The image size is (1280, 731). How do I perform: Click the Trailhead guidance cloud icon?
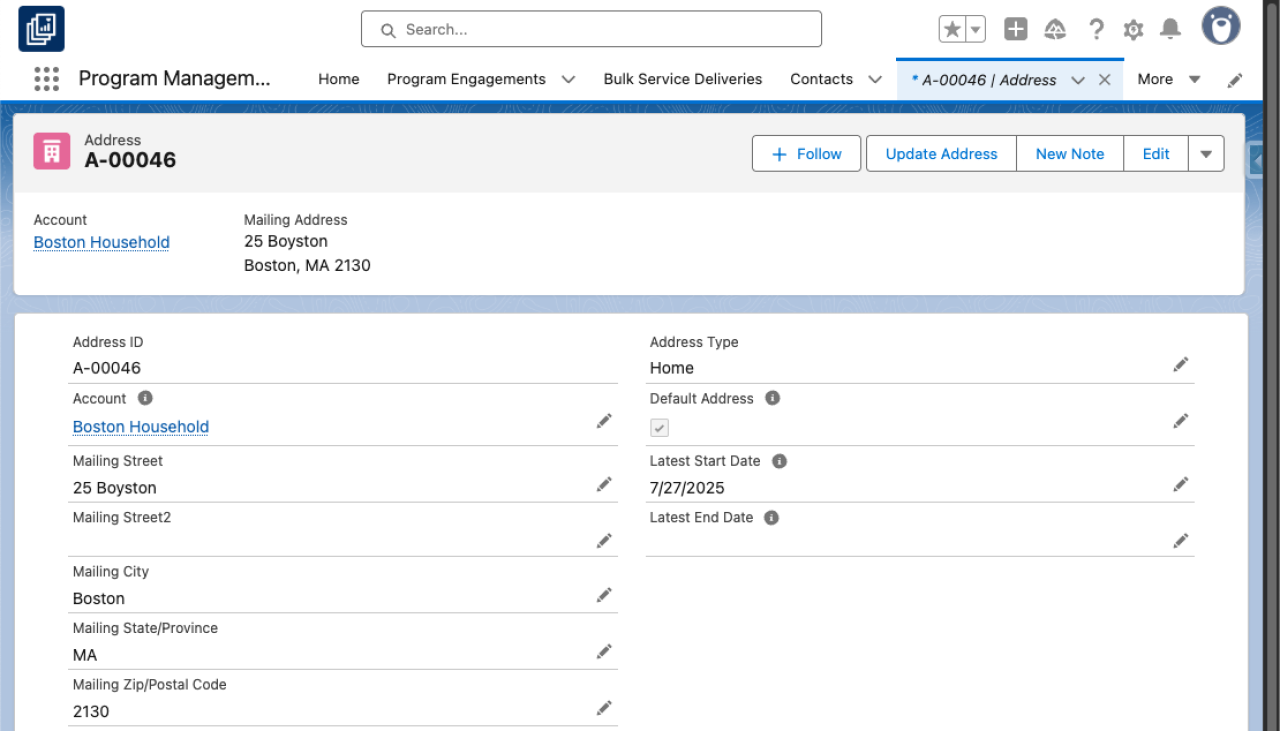pyautogui.click(x=1055, y=29)
